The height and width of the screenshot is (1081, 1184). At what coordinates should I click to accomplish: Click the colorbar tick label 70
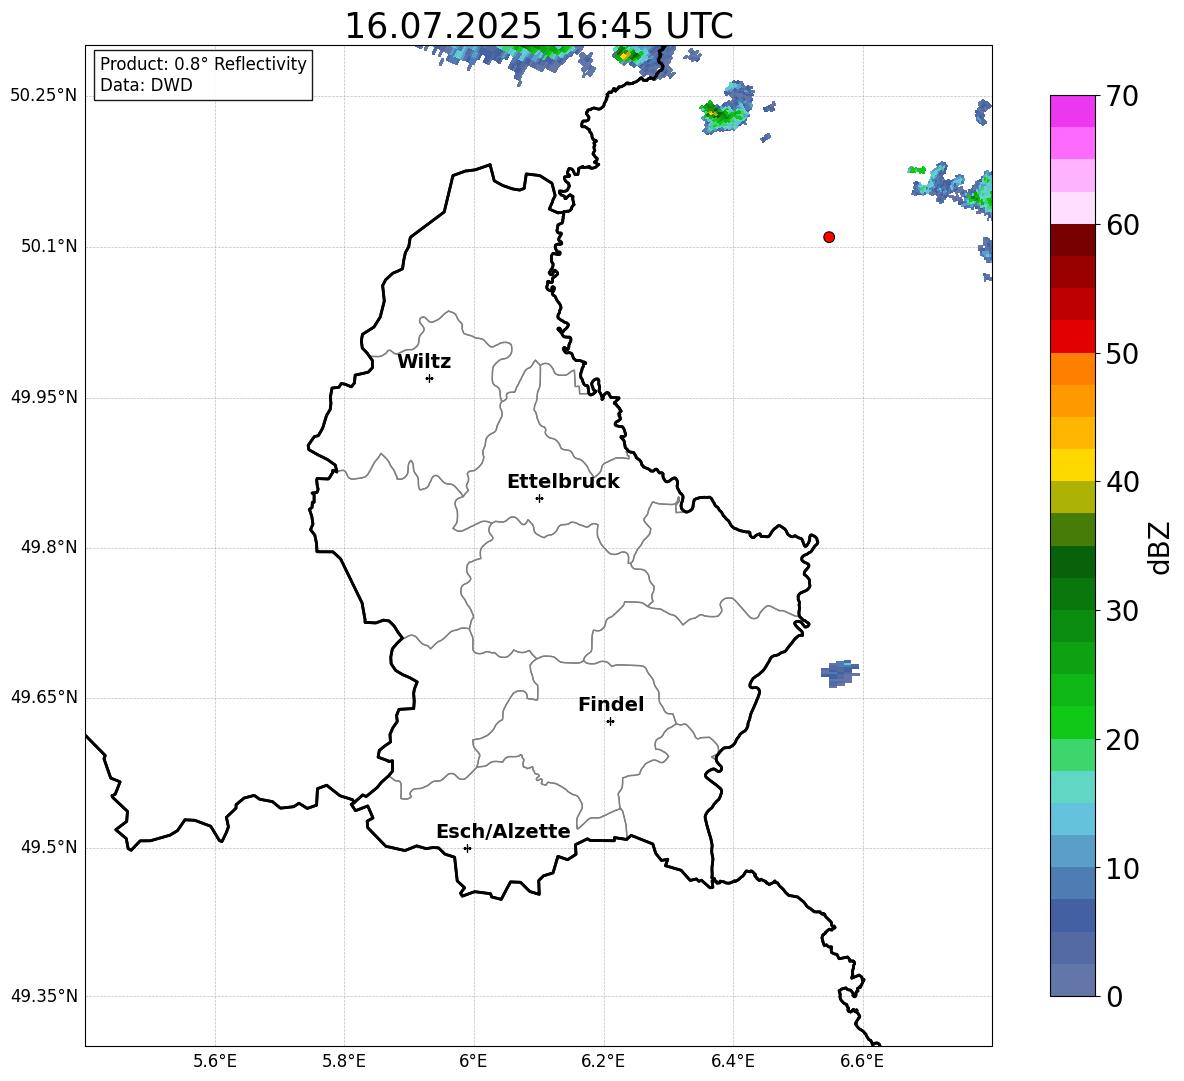tap(1122, 96)
